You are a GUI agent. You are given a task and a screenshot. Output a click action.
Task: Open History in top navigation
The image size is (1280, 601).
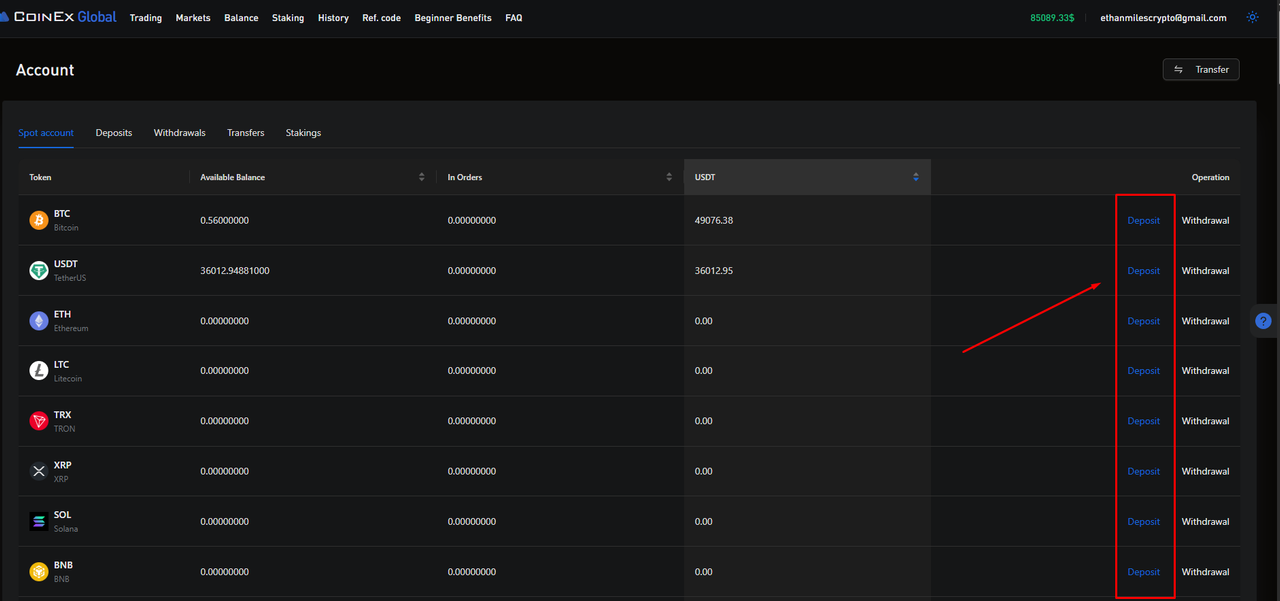pos(333,18)
